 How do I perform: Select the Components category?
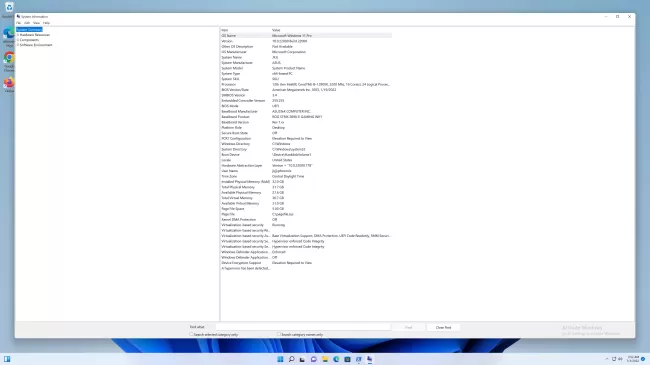[29, 40]
